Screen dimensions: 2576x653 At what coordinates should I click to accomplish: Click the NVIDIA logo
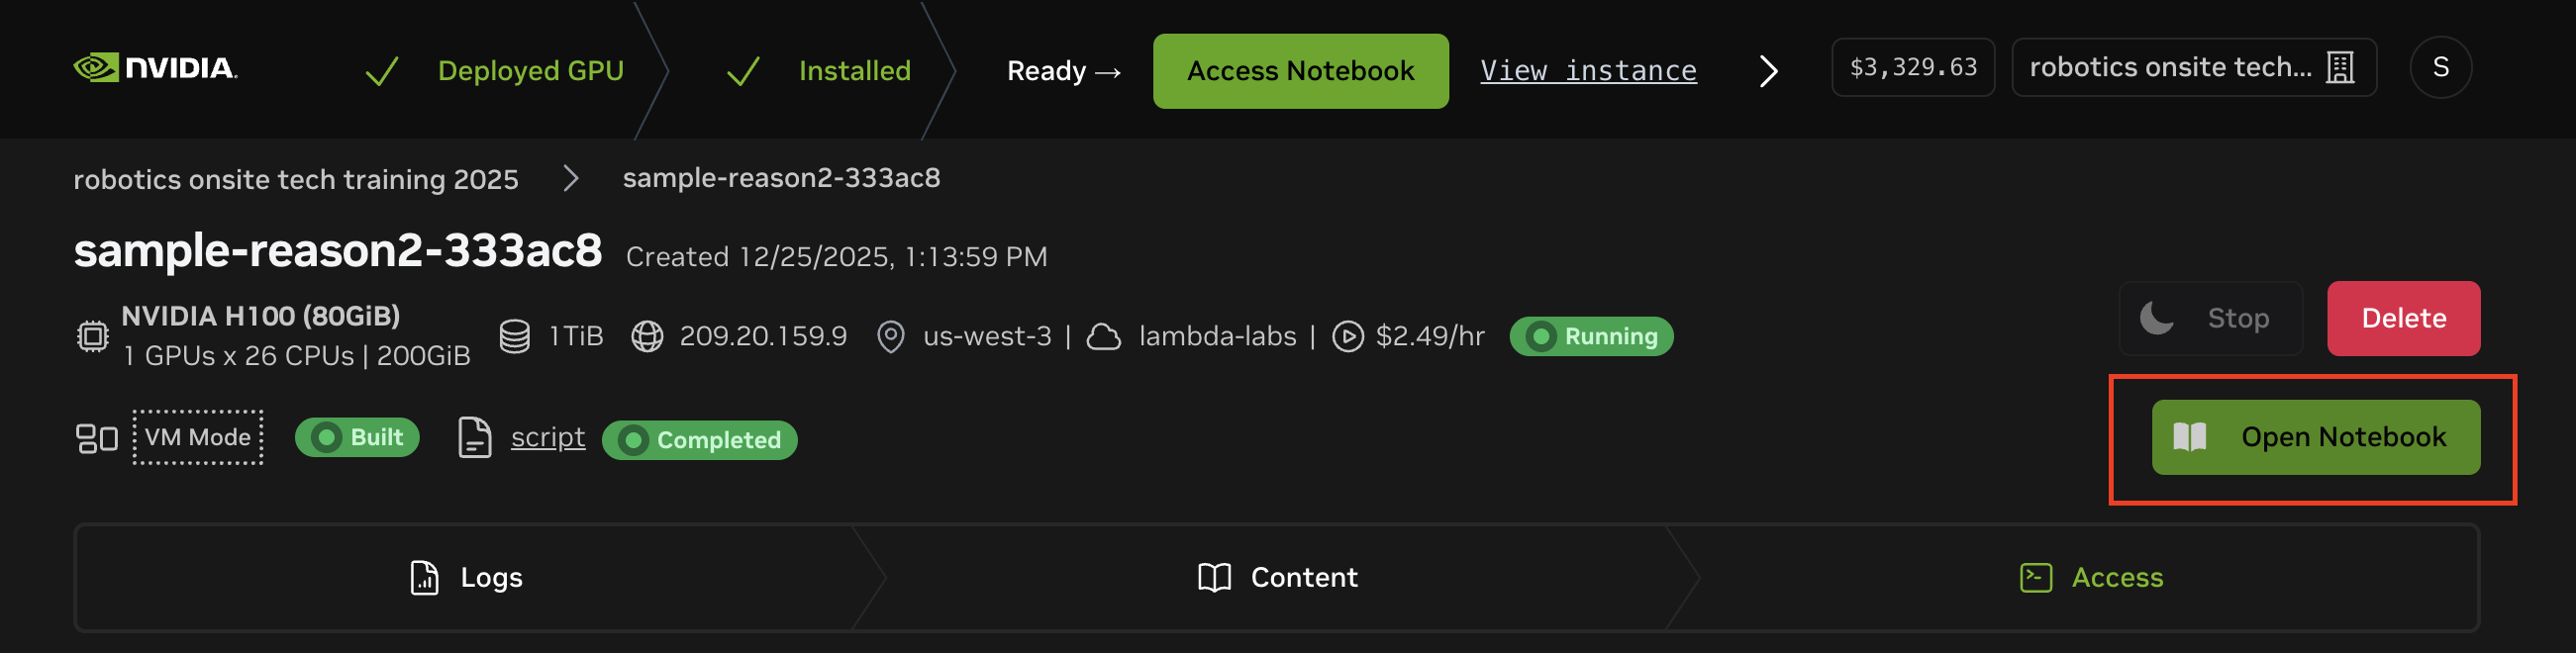click(155, 68)
